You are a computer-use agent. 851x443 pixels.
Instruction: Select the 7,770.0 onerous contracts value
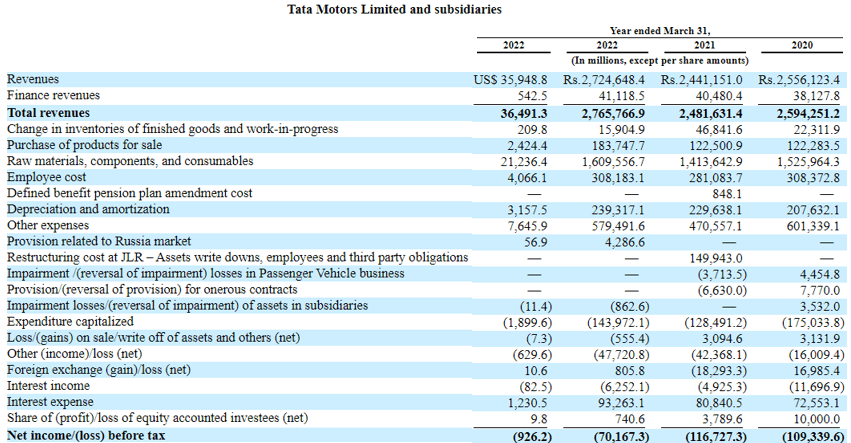pyautogui.click(x=820, y=290)
